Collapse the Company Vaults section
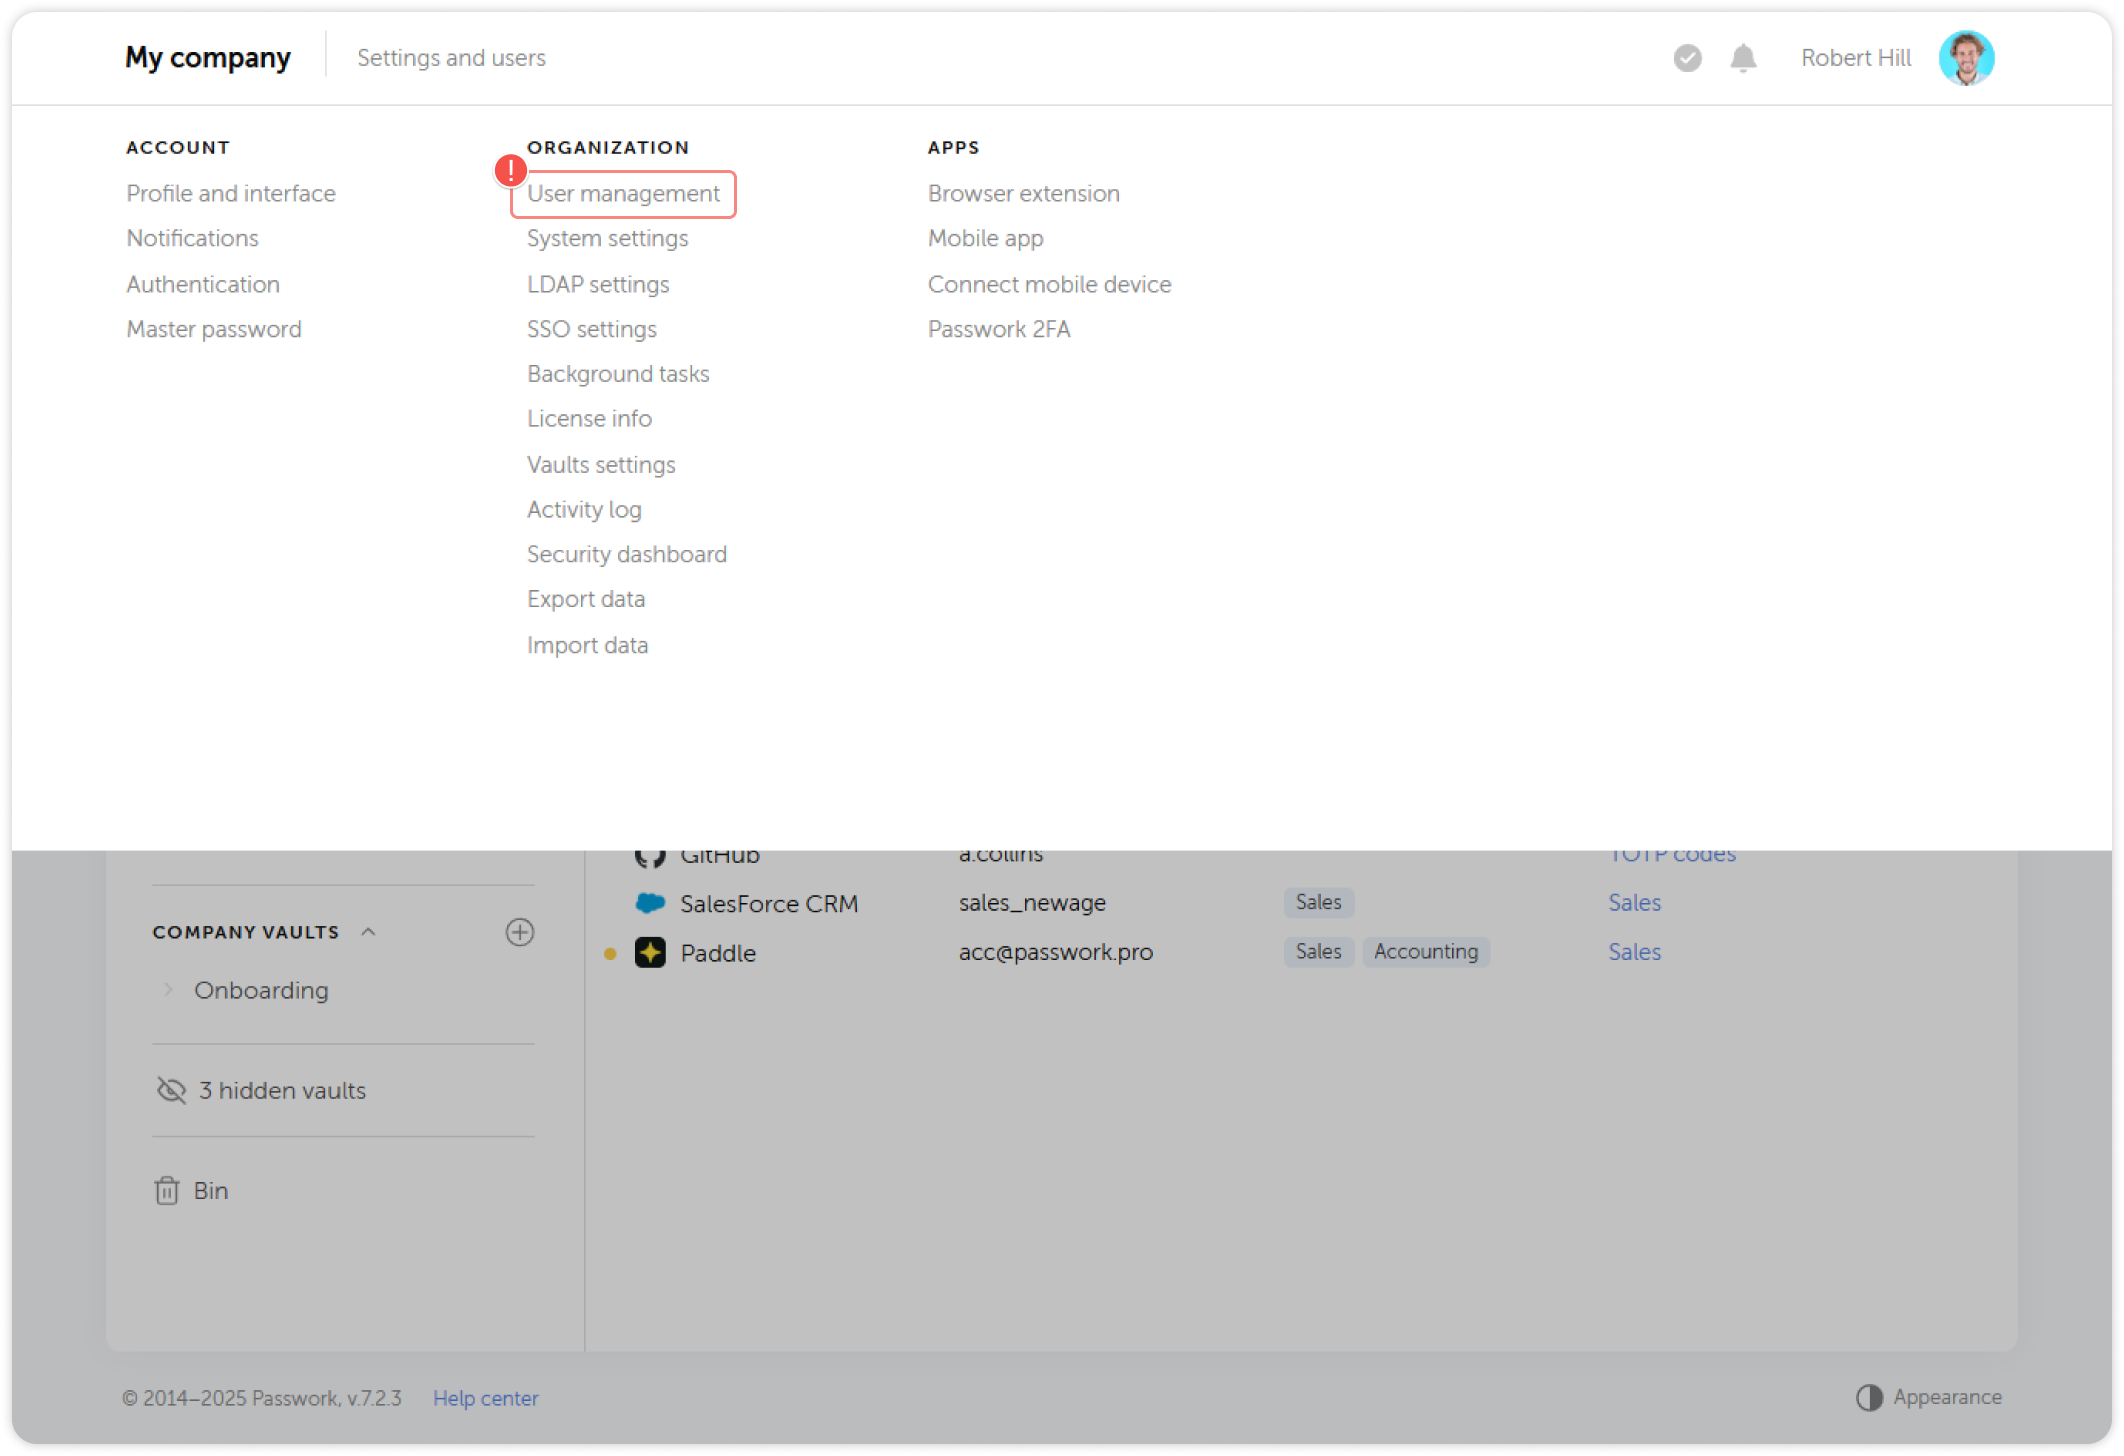The height and width of the screenshot is (1456, 2124). (x=368, y=931)
